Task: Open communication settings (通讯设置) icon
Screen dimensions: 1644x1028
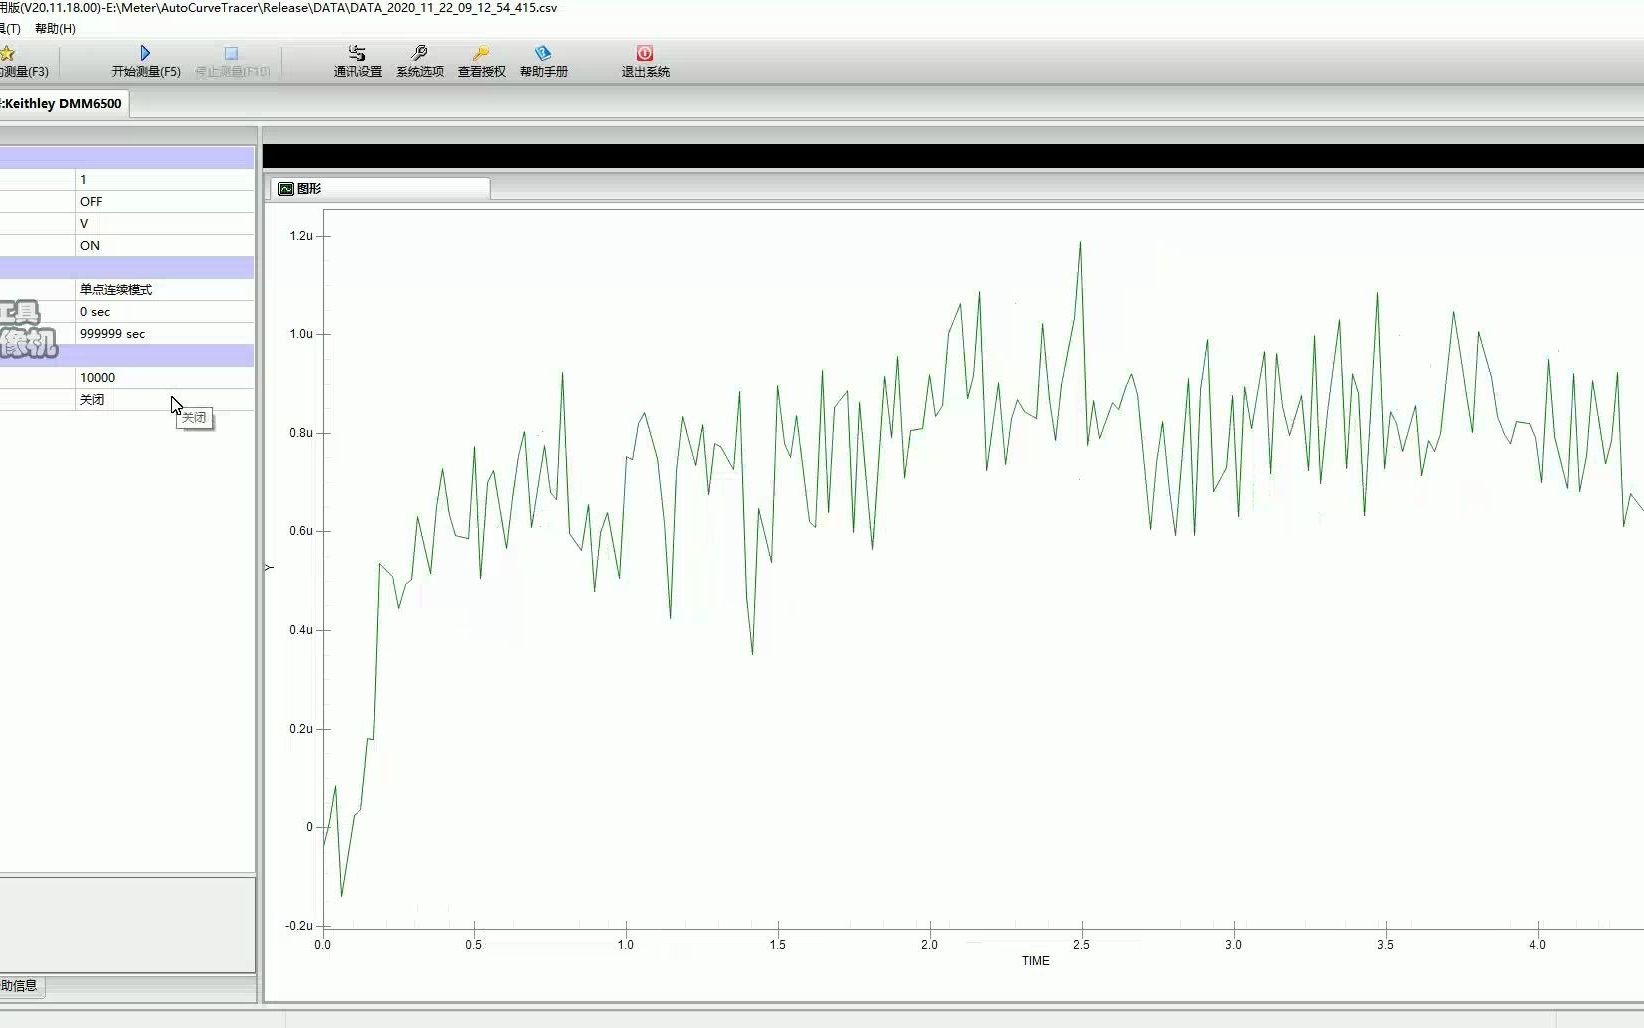Action: click(x=357, y=53)
